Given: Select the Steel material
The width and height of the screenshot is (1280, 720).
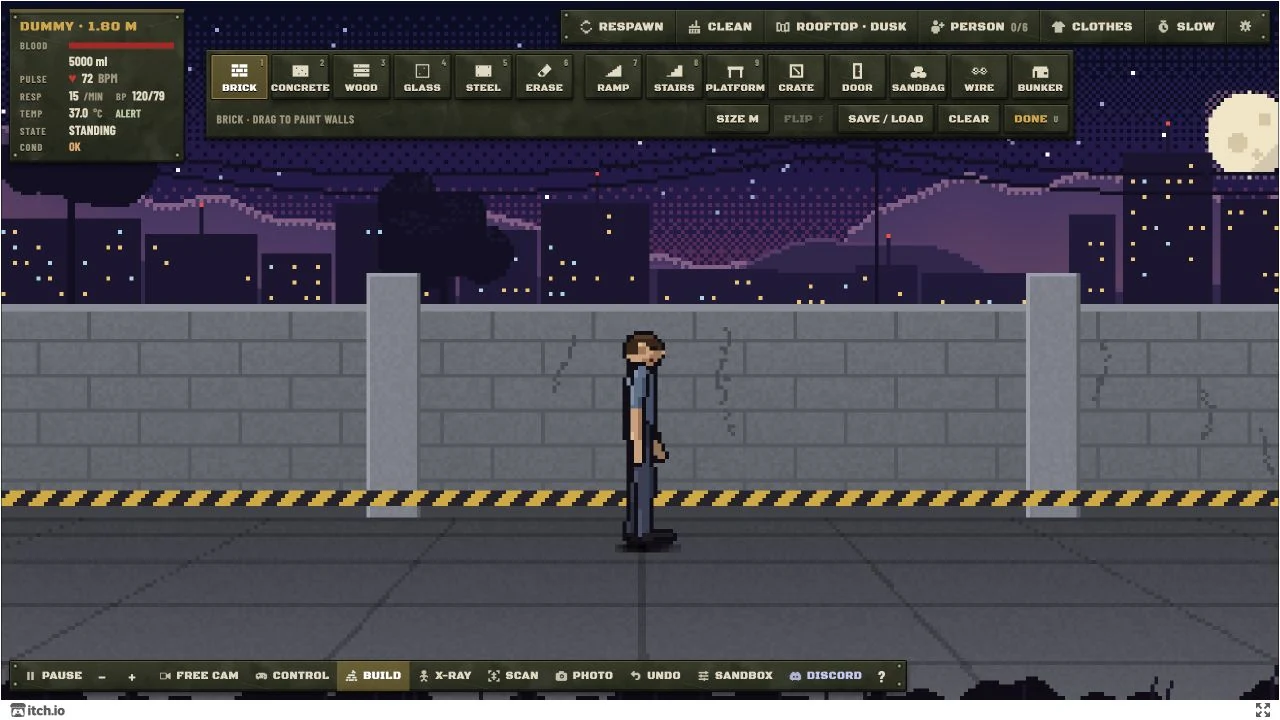Looking at the screenshot, I should click(483, 77).
